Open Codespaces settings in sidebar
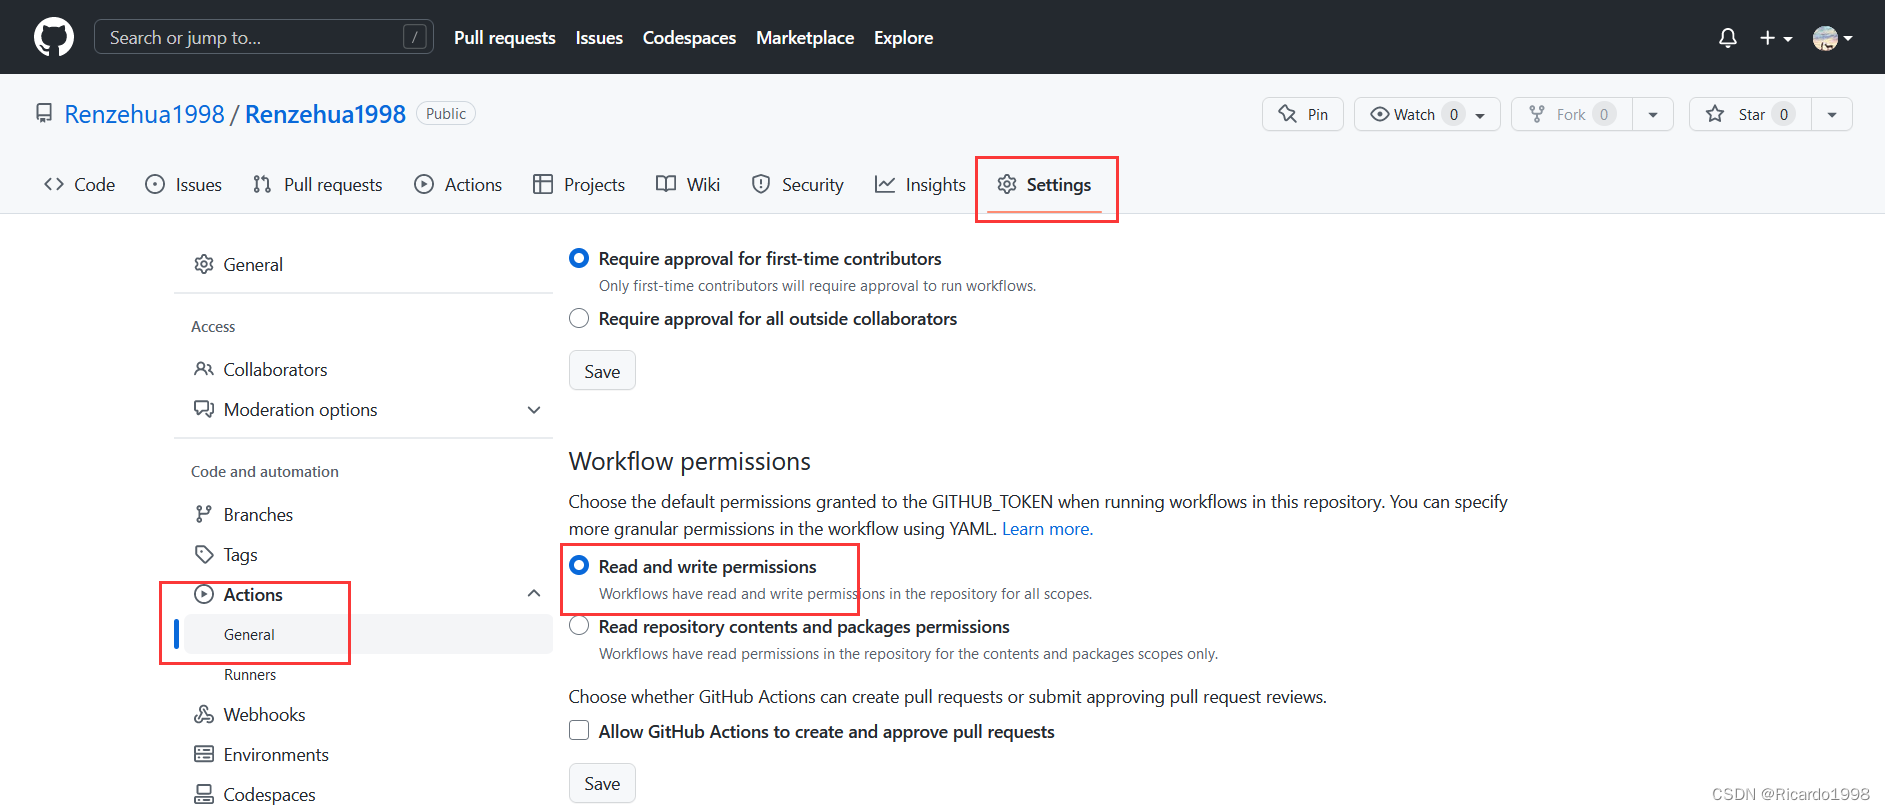This screenshot has width=1885, height=810. (x=364, y=794)
